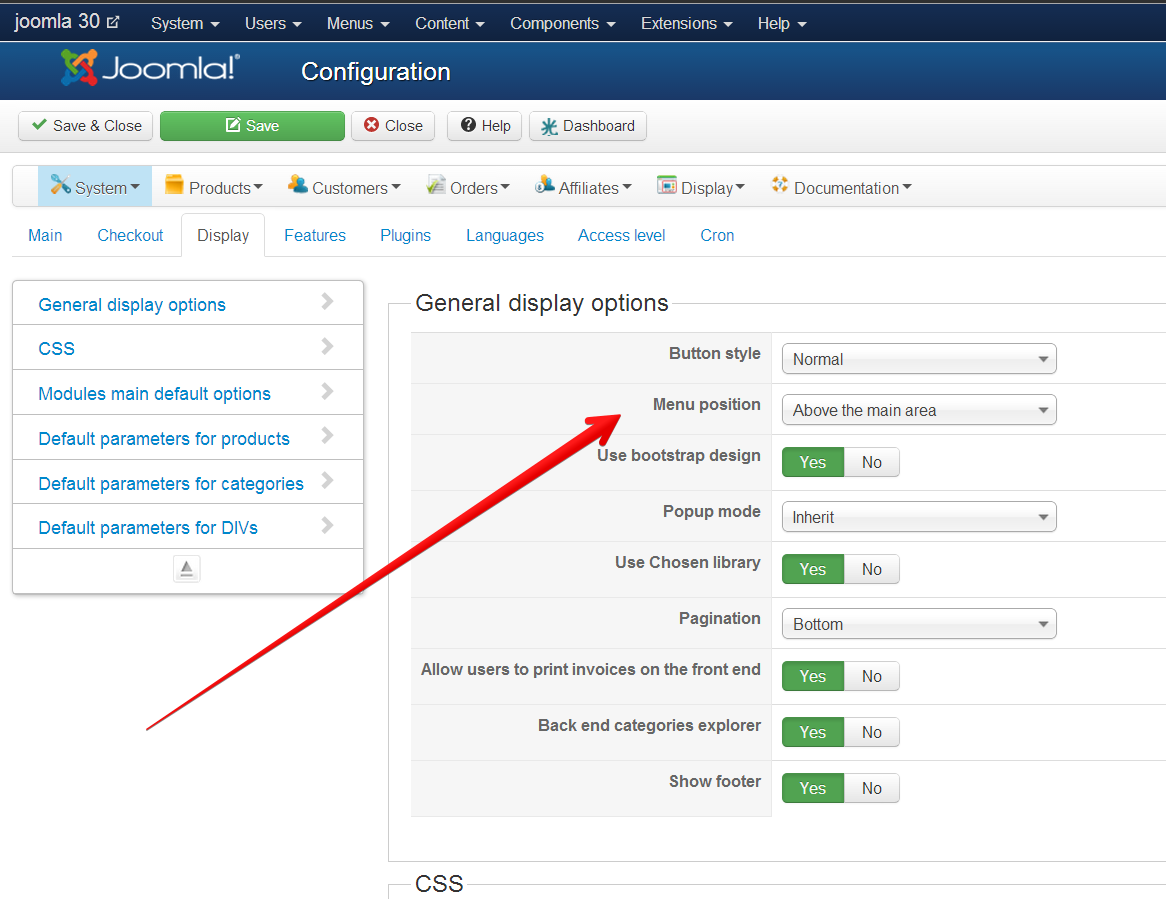1166x899 pixels.
Task: Click the Orders notepad icon
Action: (436, 185)
